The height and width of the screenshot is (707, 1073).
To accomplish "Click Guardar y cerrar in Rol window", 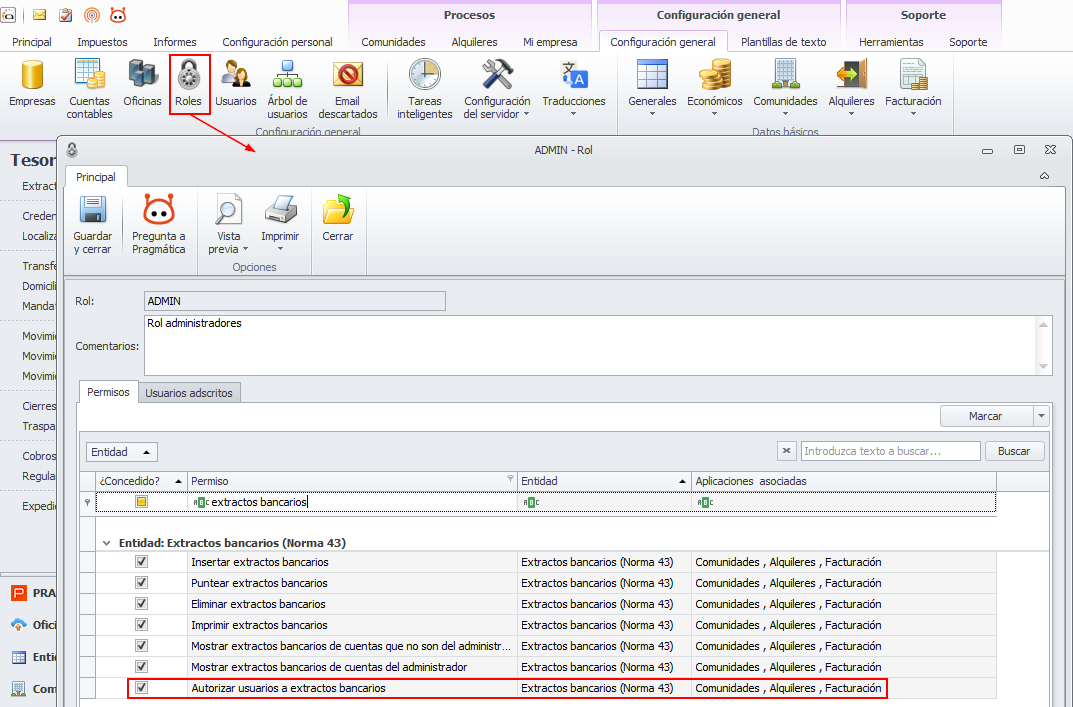I will [92, 224].
